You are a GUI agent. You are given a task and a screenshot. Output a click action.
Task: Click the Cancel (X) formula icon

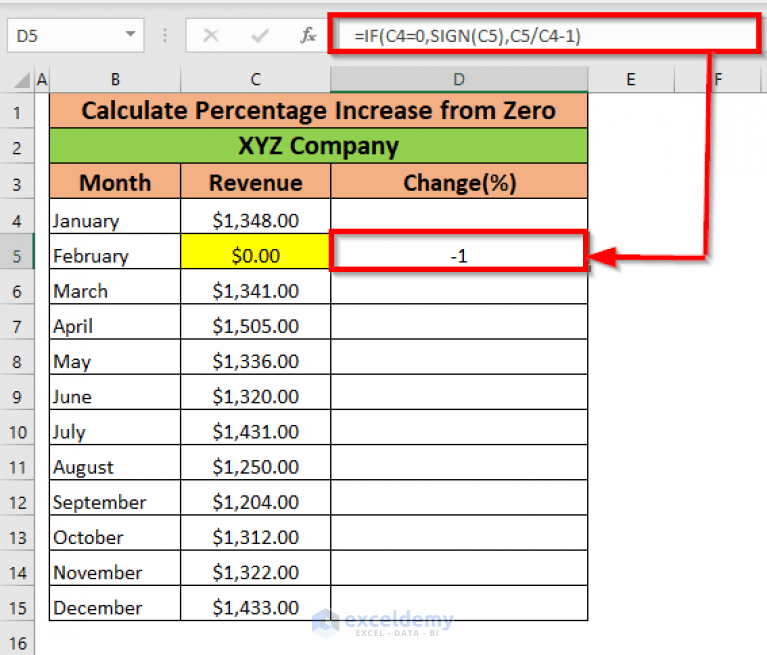coord(211,35)
